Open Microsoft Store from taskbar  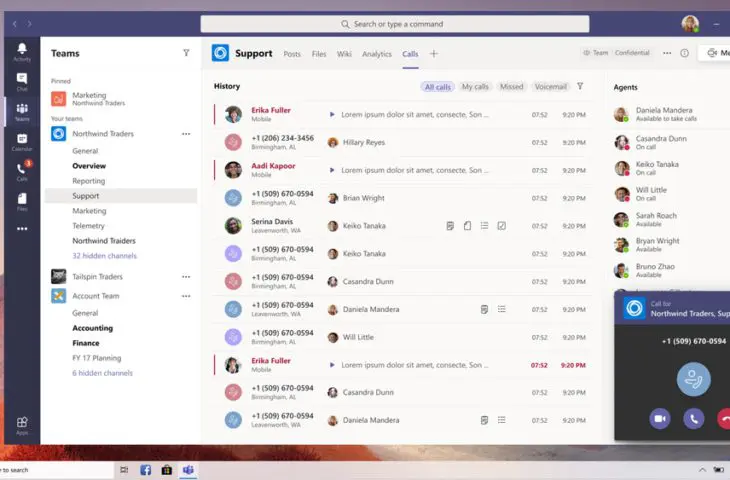(167, 470)
